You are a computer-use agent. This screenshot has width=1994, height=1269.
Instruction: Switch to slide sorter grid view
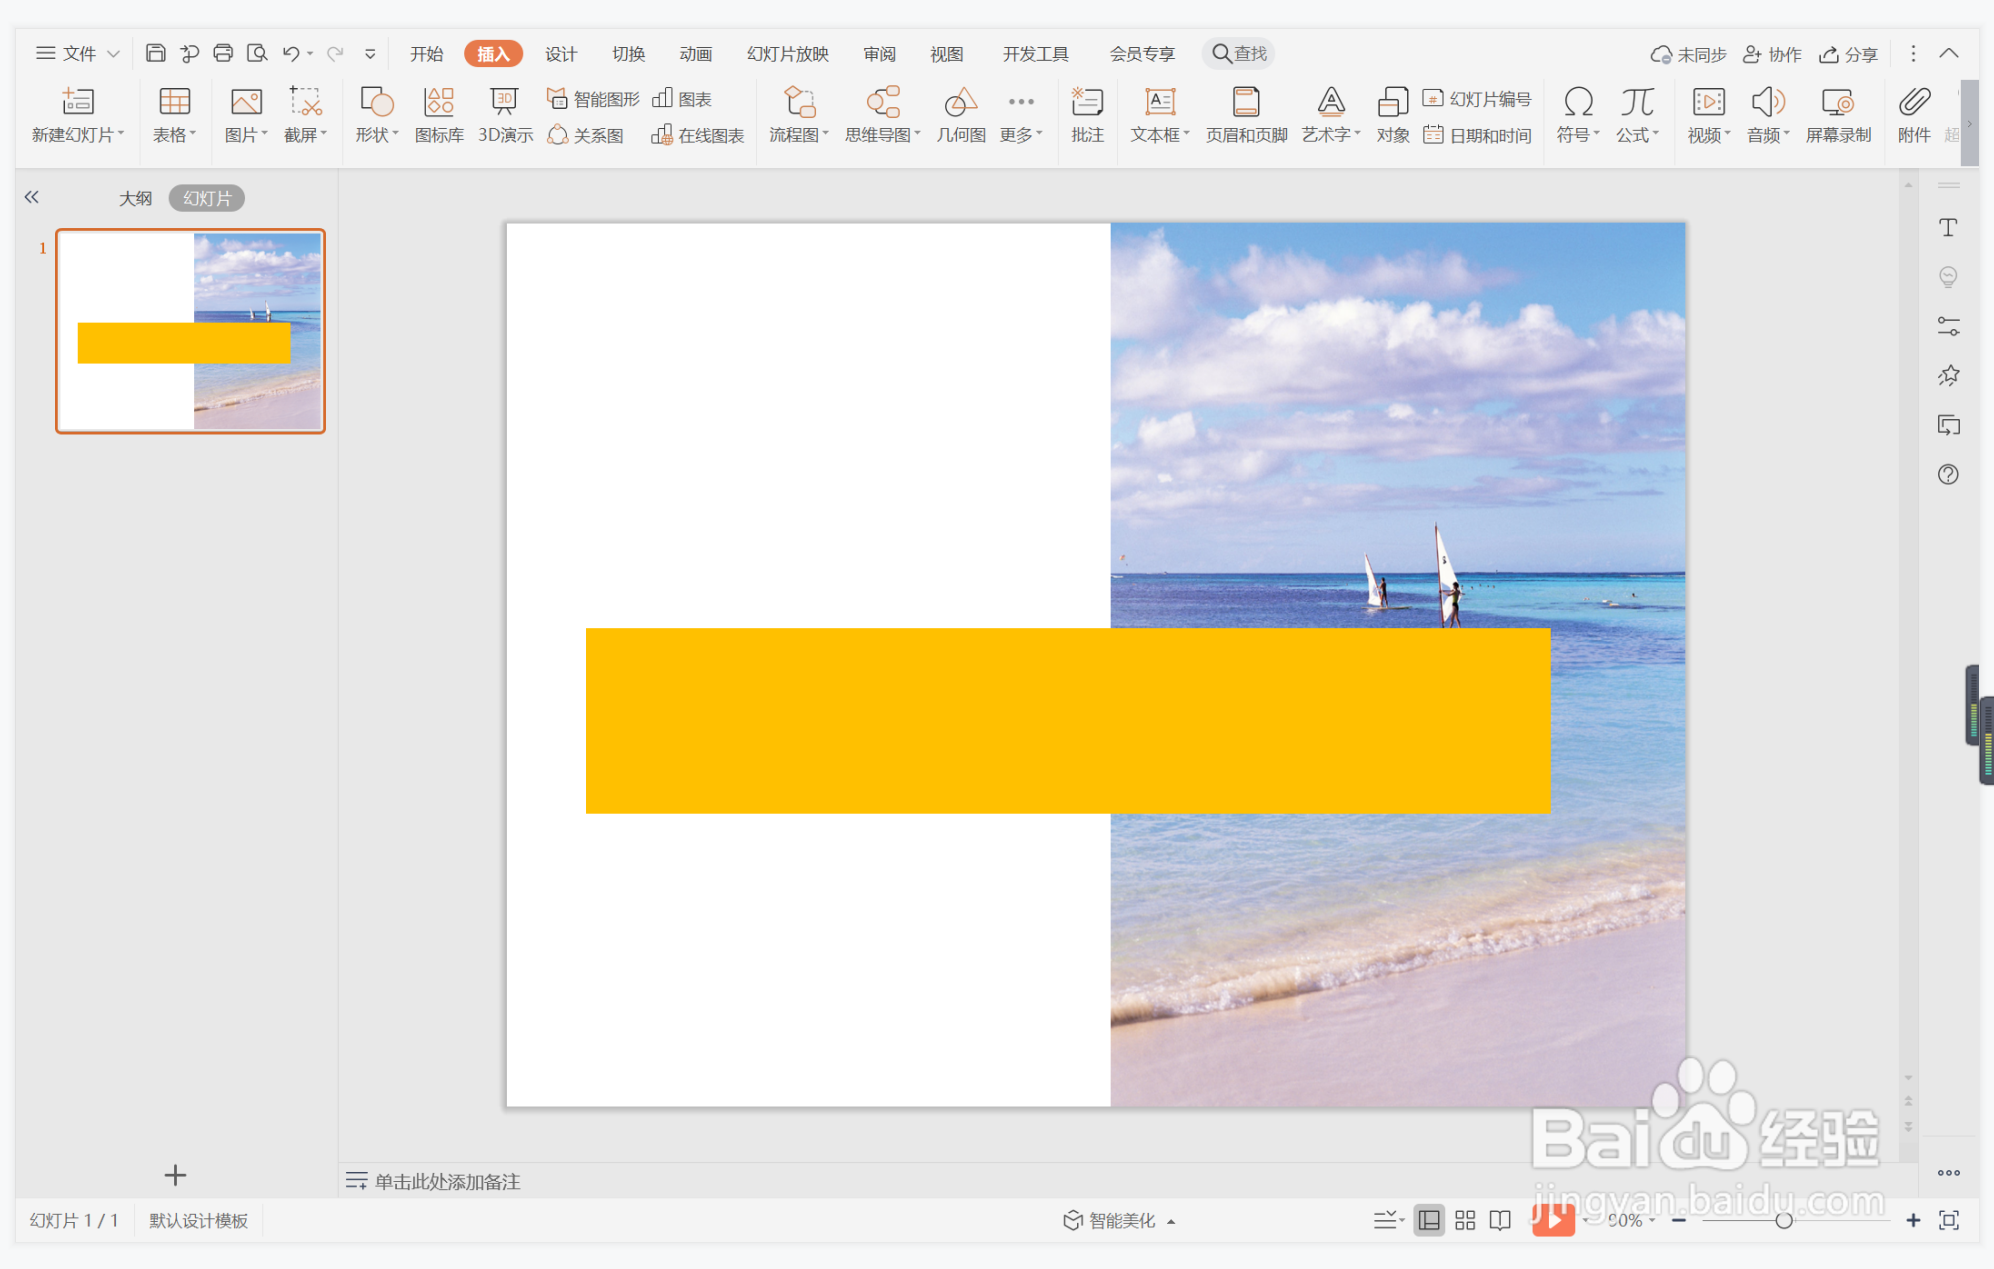pyautogui.click(x=1465, y=1220)
